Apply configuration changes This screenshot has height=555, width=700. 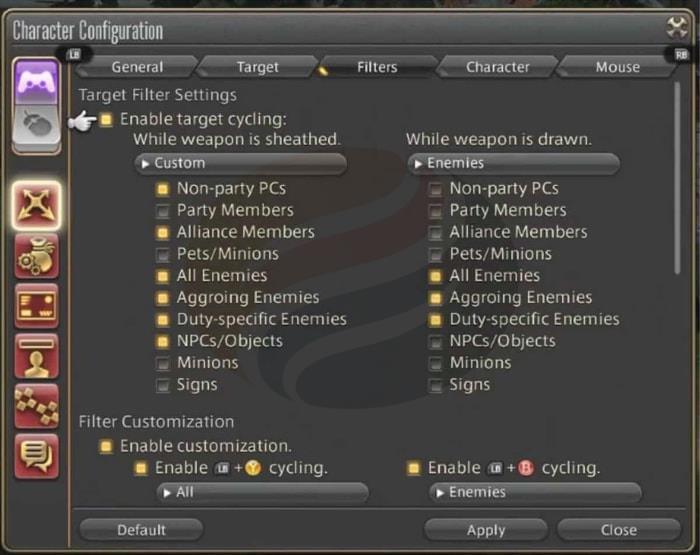pyautogui.click(x=486, y=530)
